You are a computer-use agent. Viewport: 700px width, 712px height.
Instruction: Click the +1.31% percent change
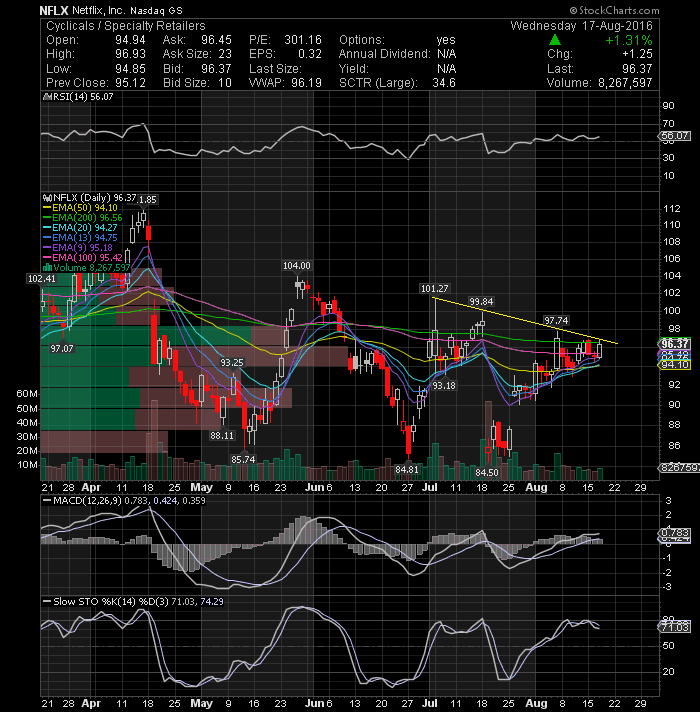(x=628, y=40)
